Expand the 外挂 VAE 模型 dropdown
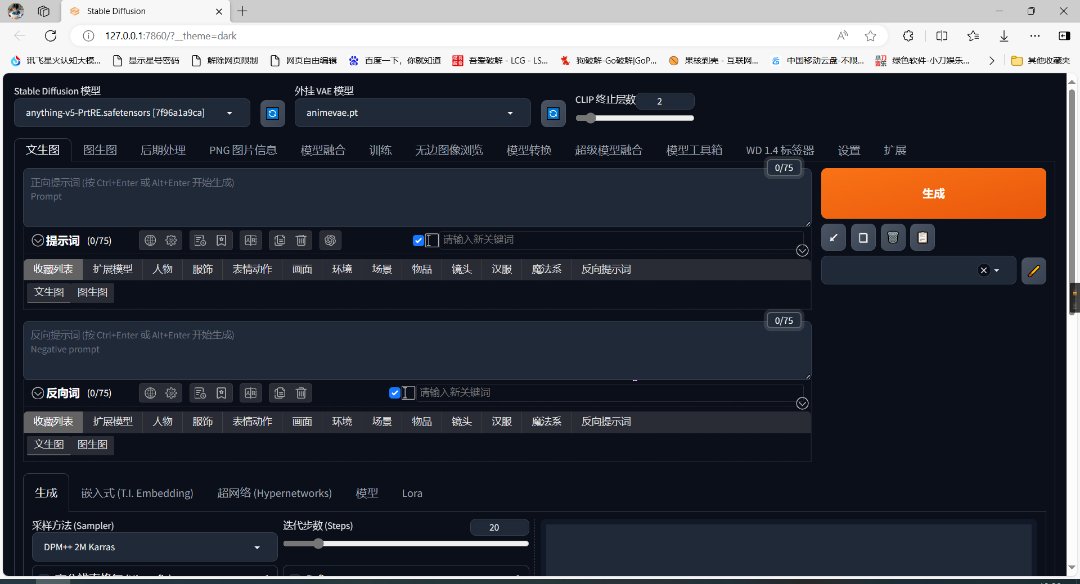Image resolution: width=1080 pixels, height=584 pixels. pos(412,113)
